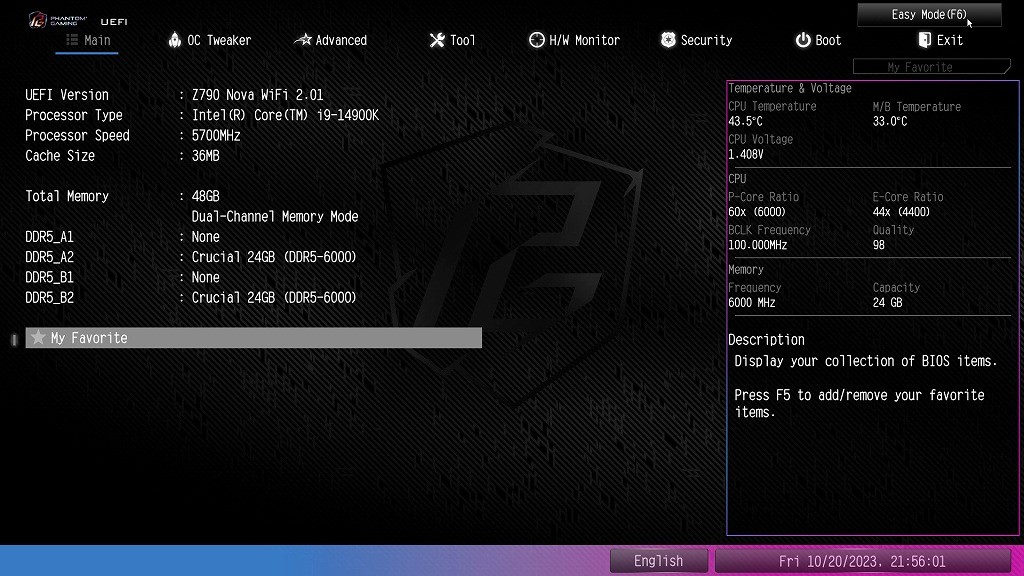Click the Cache Size 36MB value

205,155
